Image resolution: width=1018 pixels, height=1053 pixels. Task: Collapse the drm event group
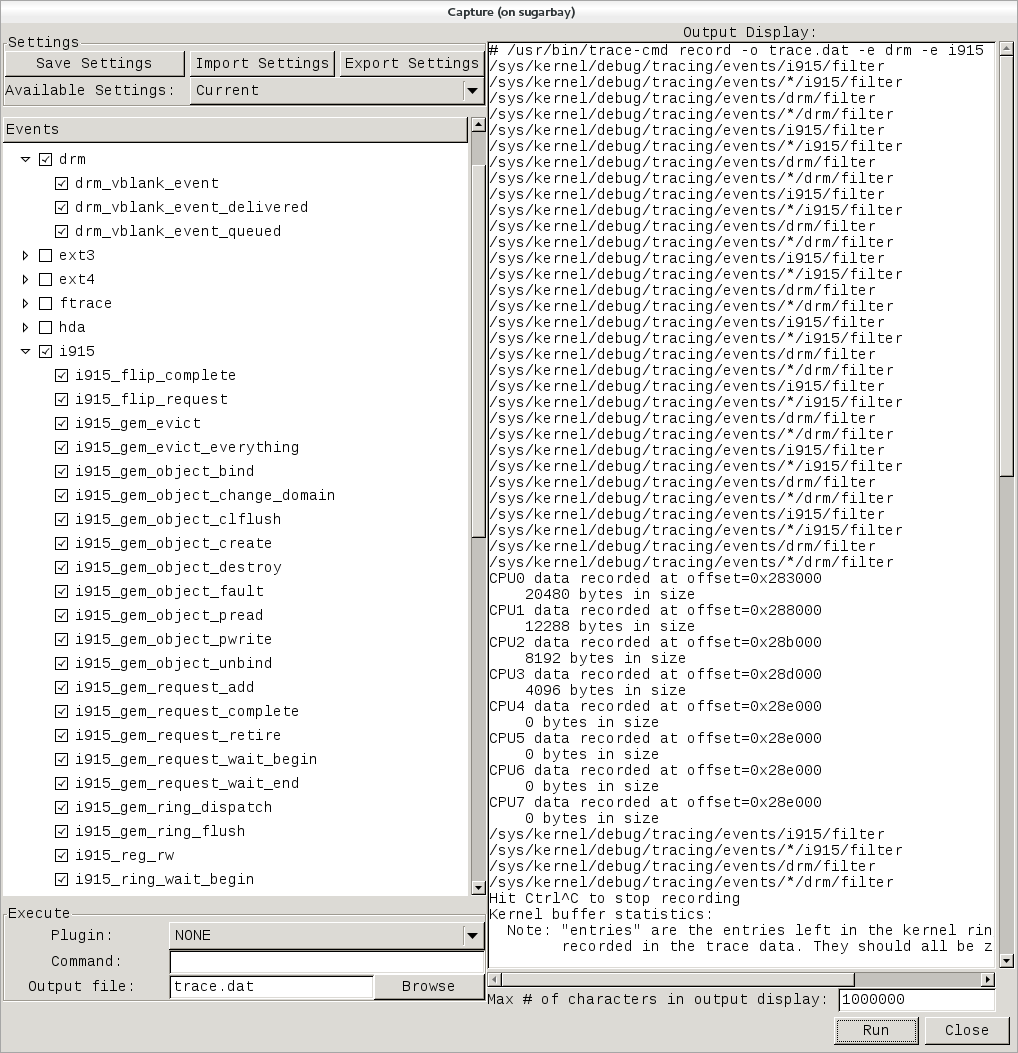[24, 159]
